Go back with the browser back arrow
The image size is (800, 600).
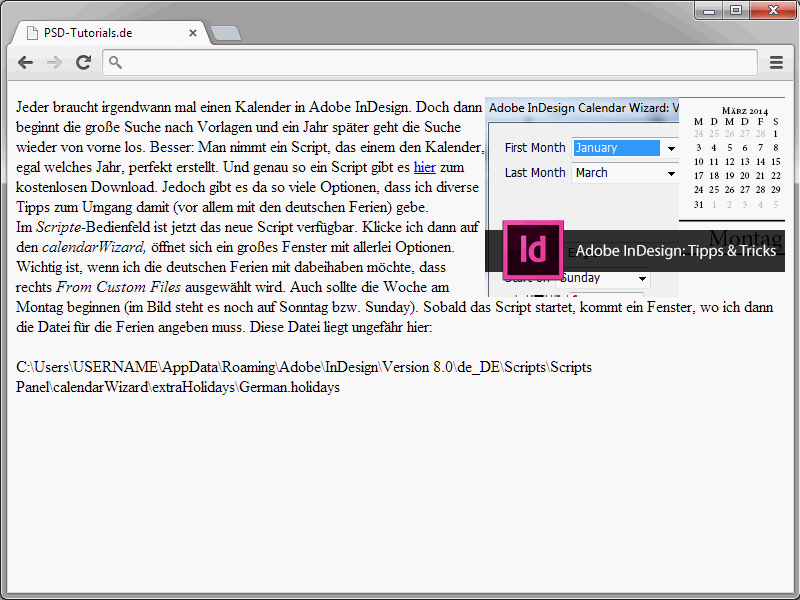[25, 63]
